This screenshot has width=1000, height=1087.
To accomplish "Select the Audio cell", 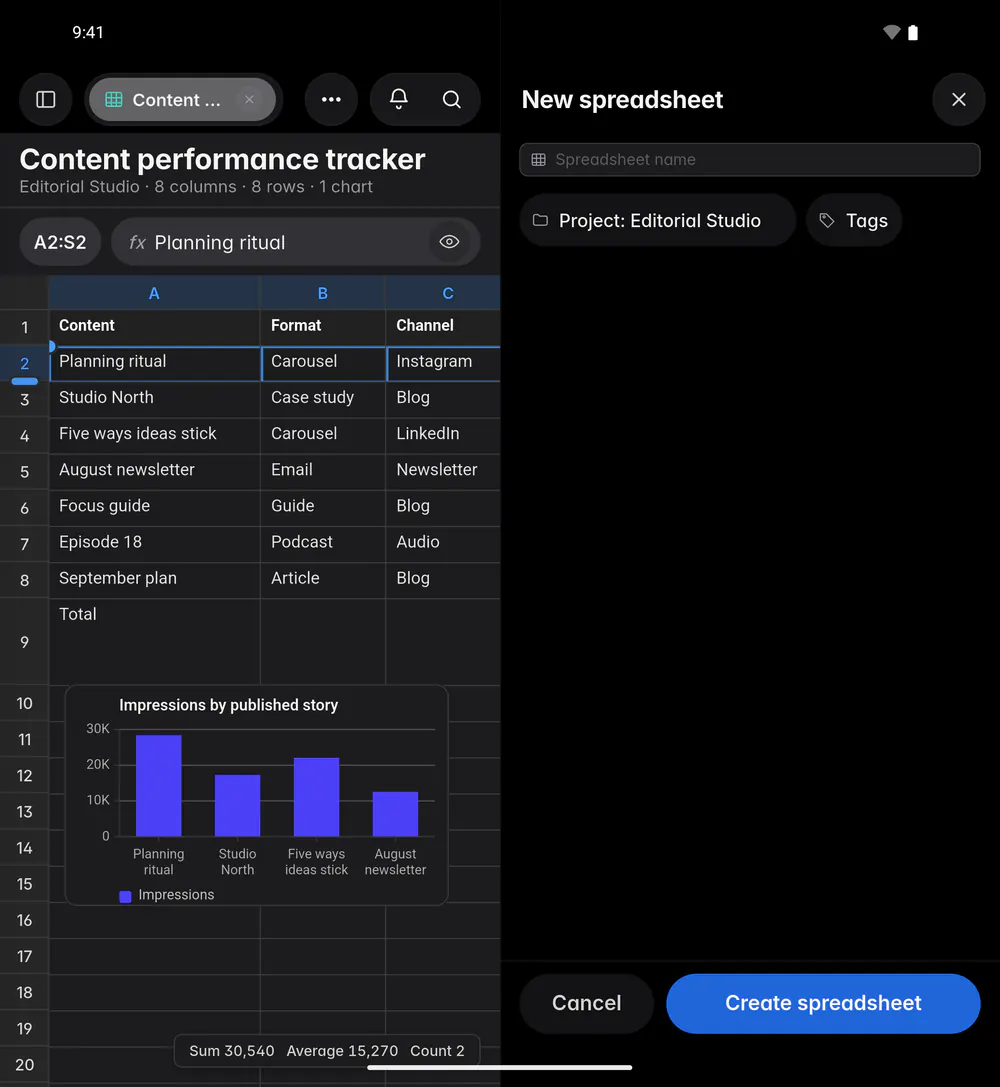I will (x=444, y=542).
